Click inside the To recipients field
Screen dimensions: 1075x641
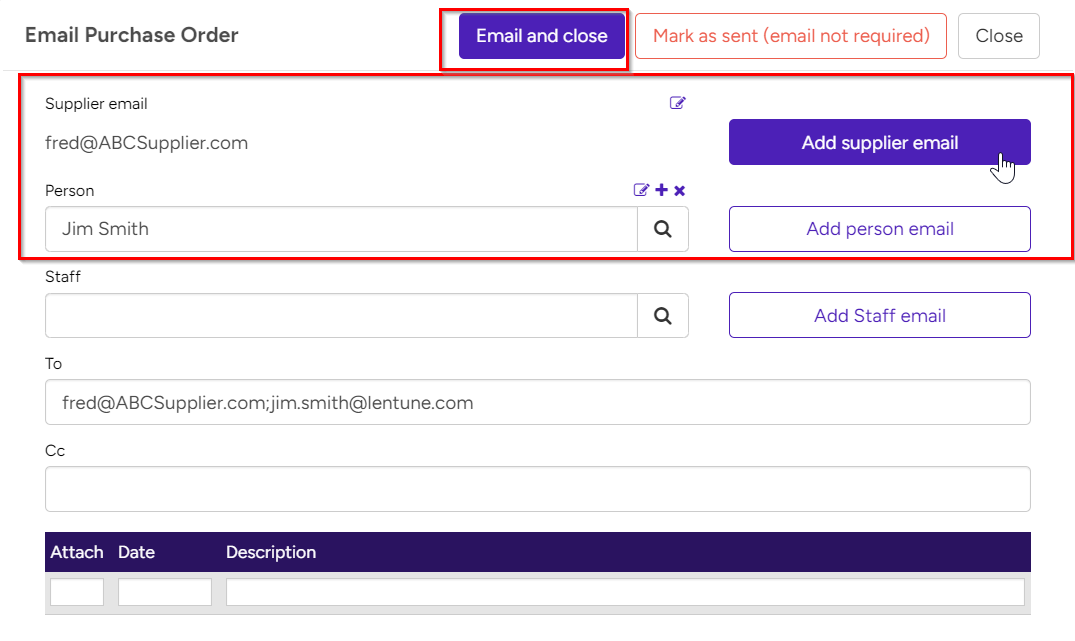point(537,402)
